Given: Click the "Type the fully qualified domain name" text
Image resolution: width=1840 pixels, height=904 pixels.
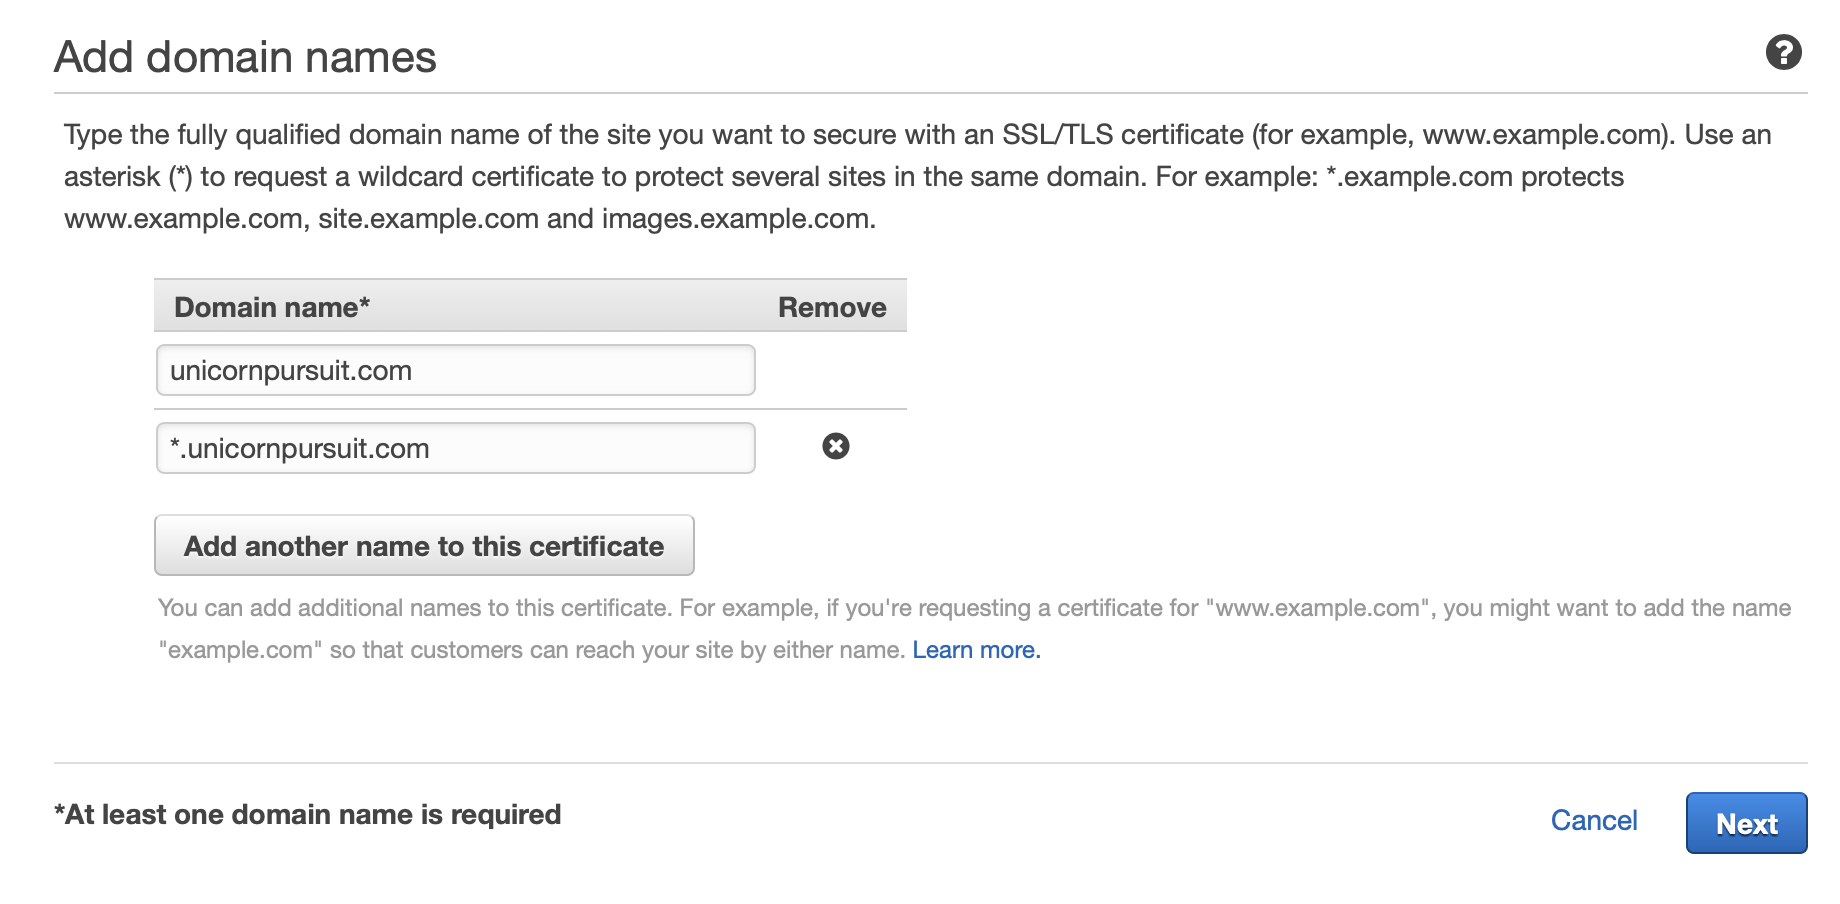Looking at the screenshot, I should pyautogui.click(x=300, y=135).
